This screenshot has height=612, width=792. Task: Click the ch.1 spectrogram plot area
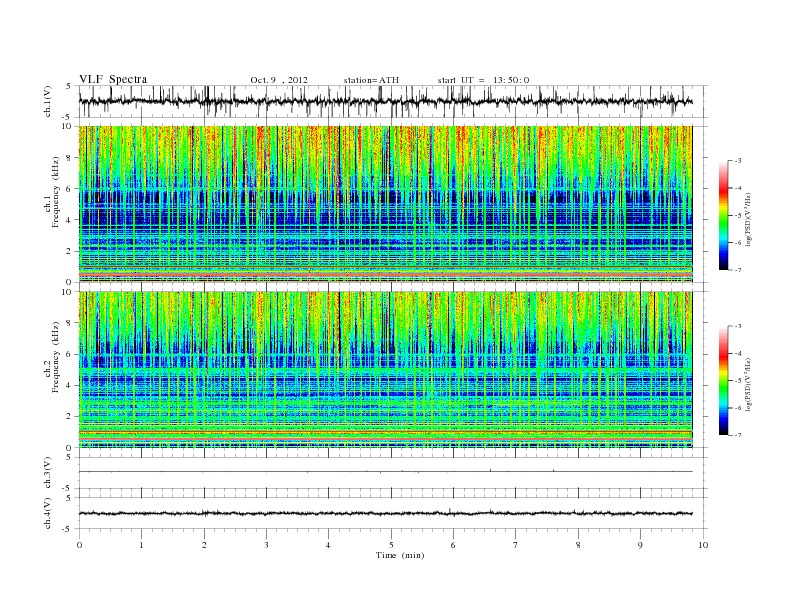[x=386, y=204]
